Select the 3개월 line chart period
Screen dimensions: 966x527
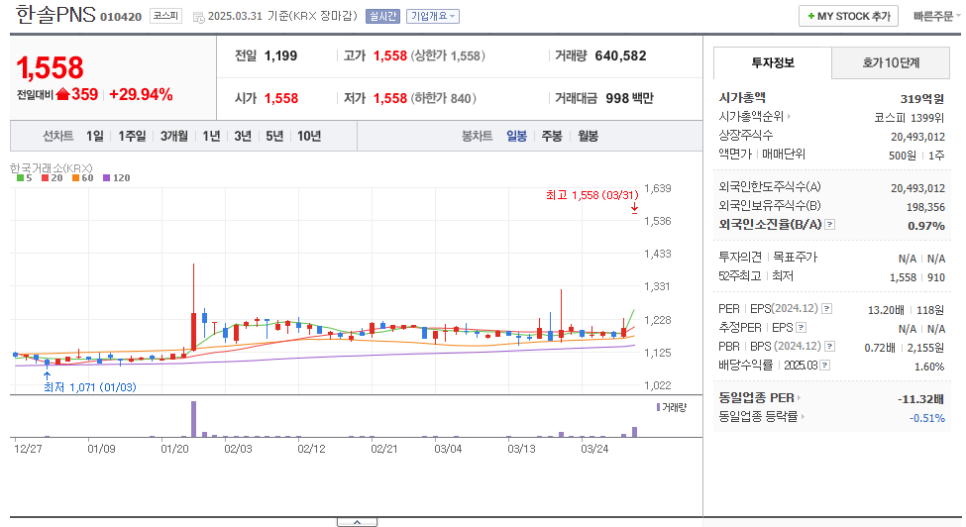click(x=174, y=136)
